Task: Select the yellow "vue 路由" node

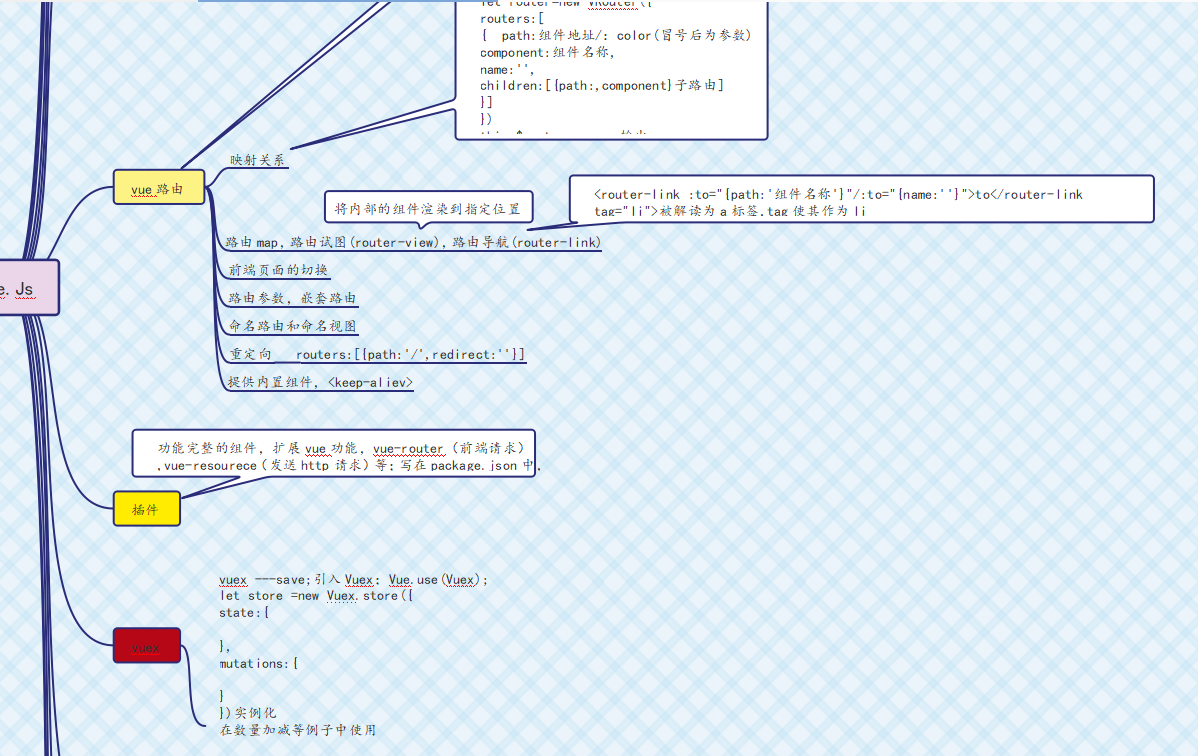Action: [159, 187]
